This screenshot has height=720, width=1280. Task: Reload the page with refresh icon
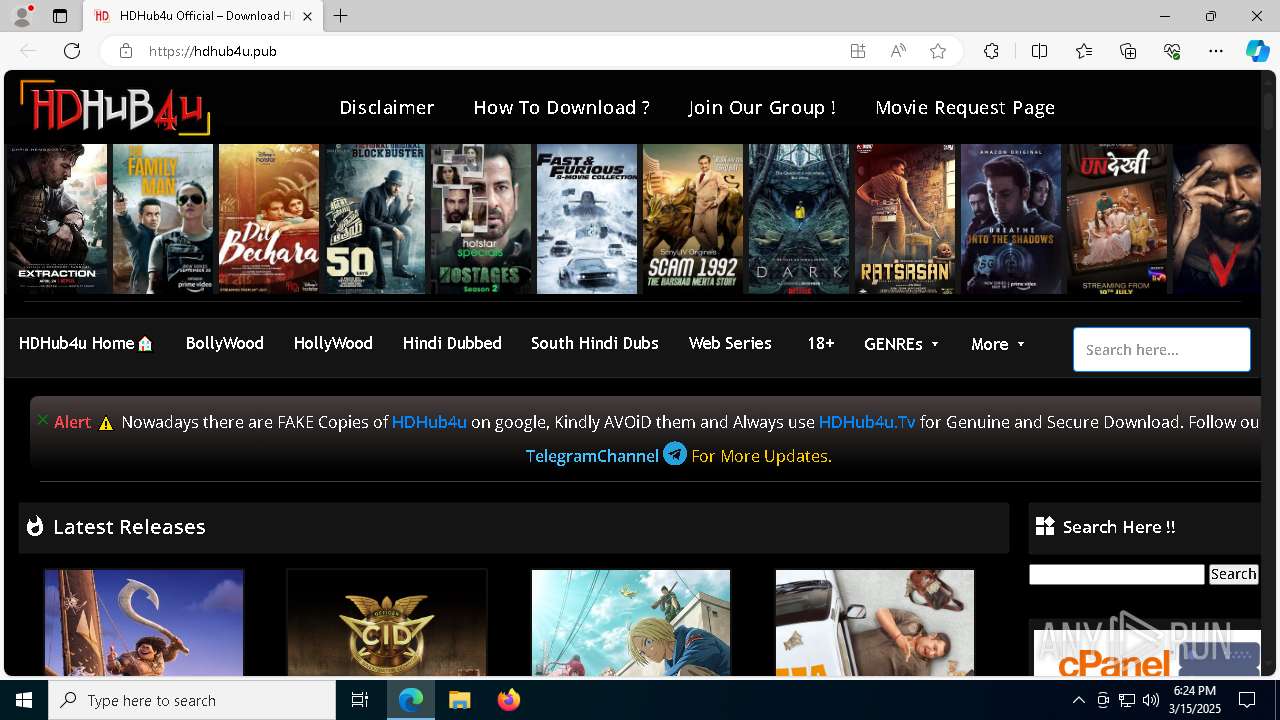72,51
